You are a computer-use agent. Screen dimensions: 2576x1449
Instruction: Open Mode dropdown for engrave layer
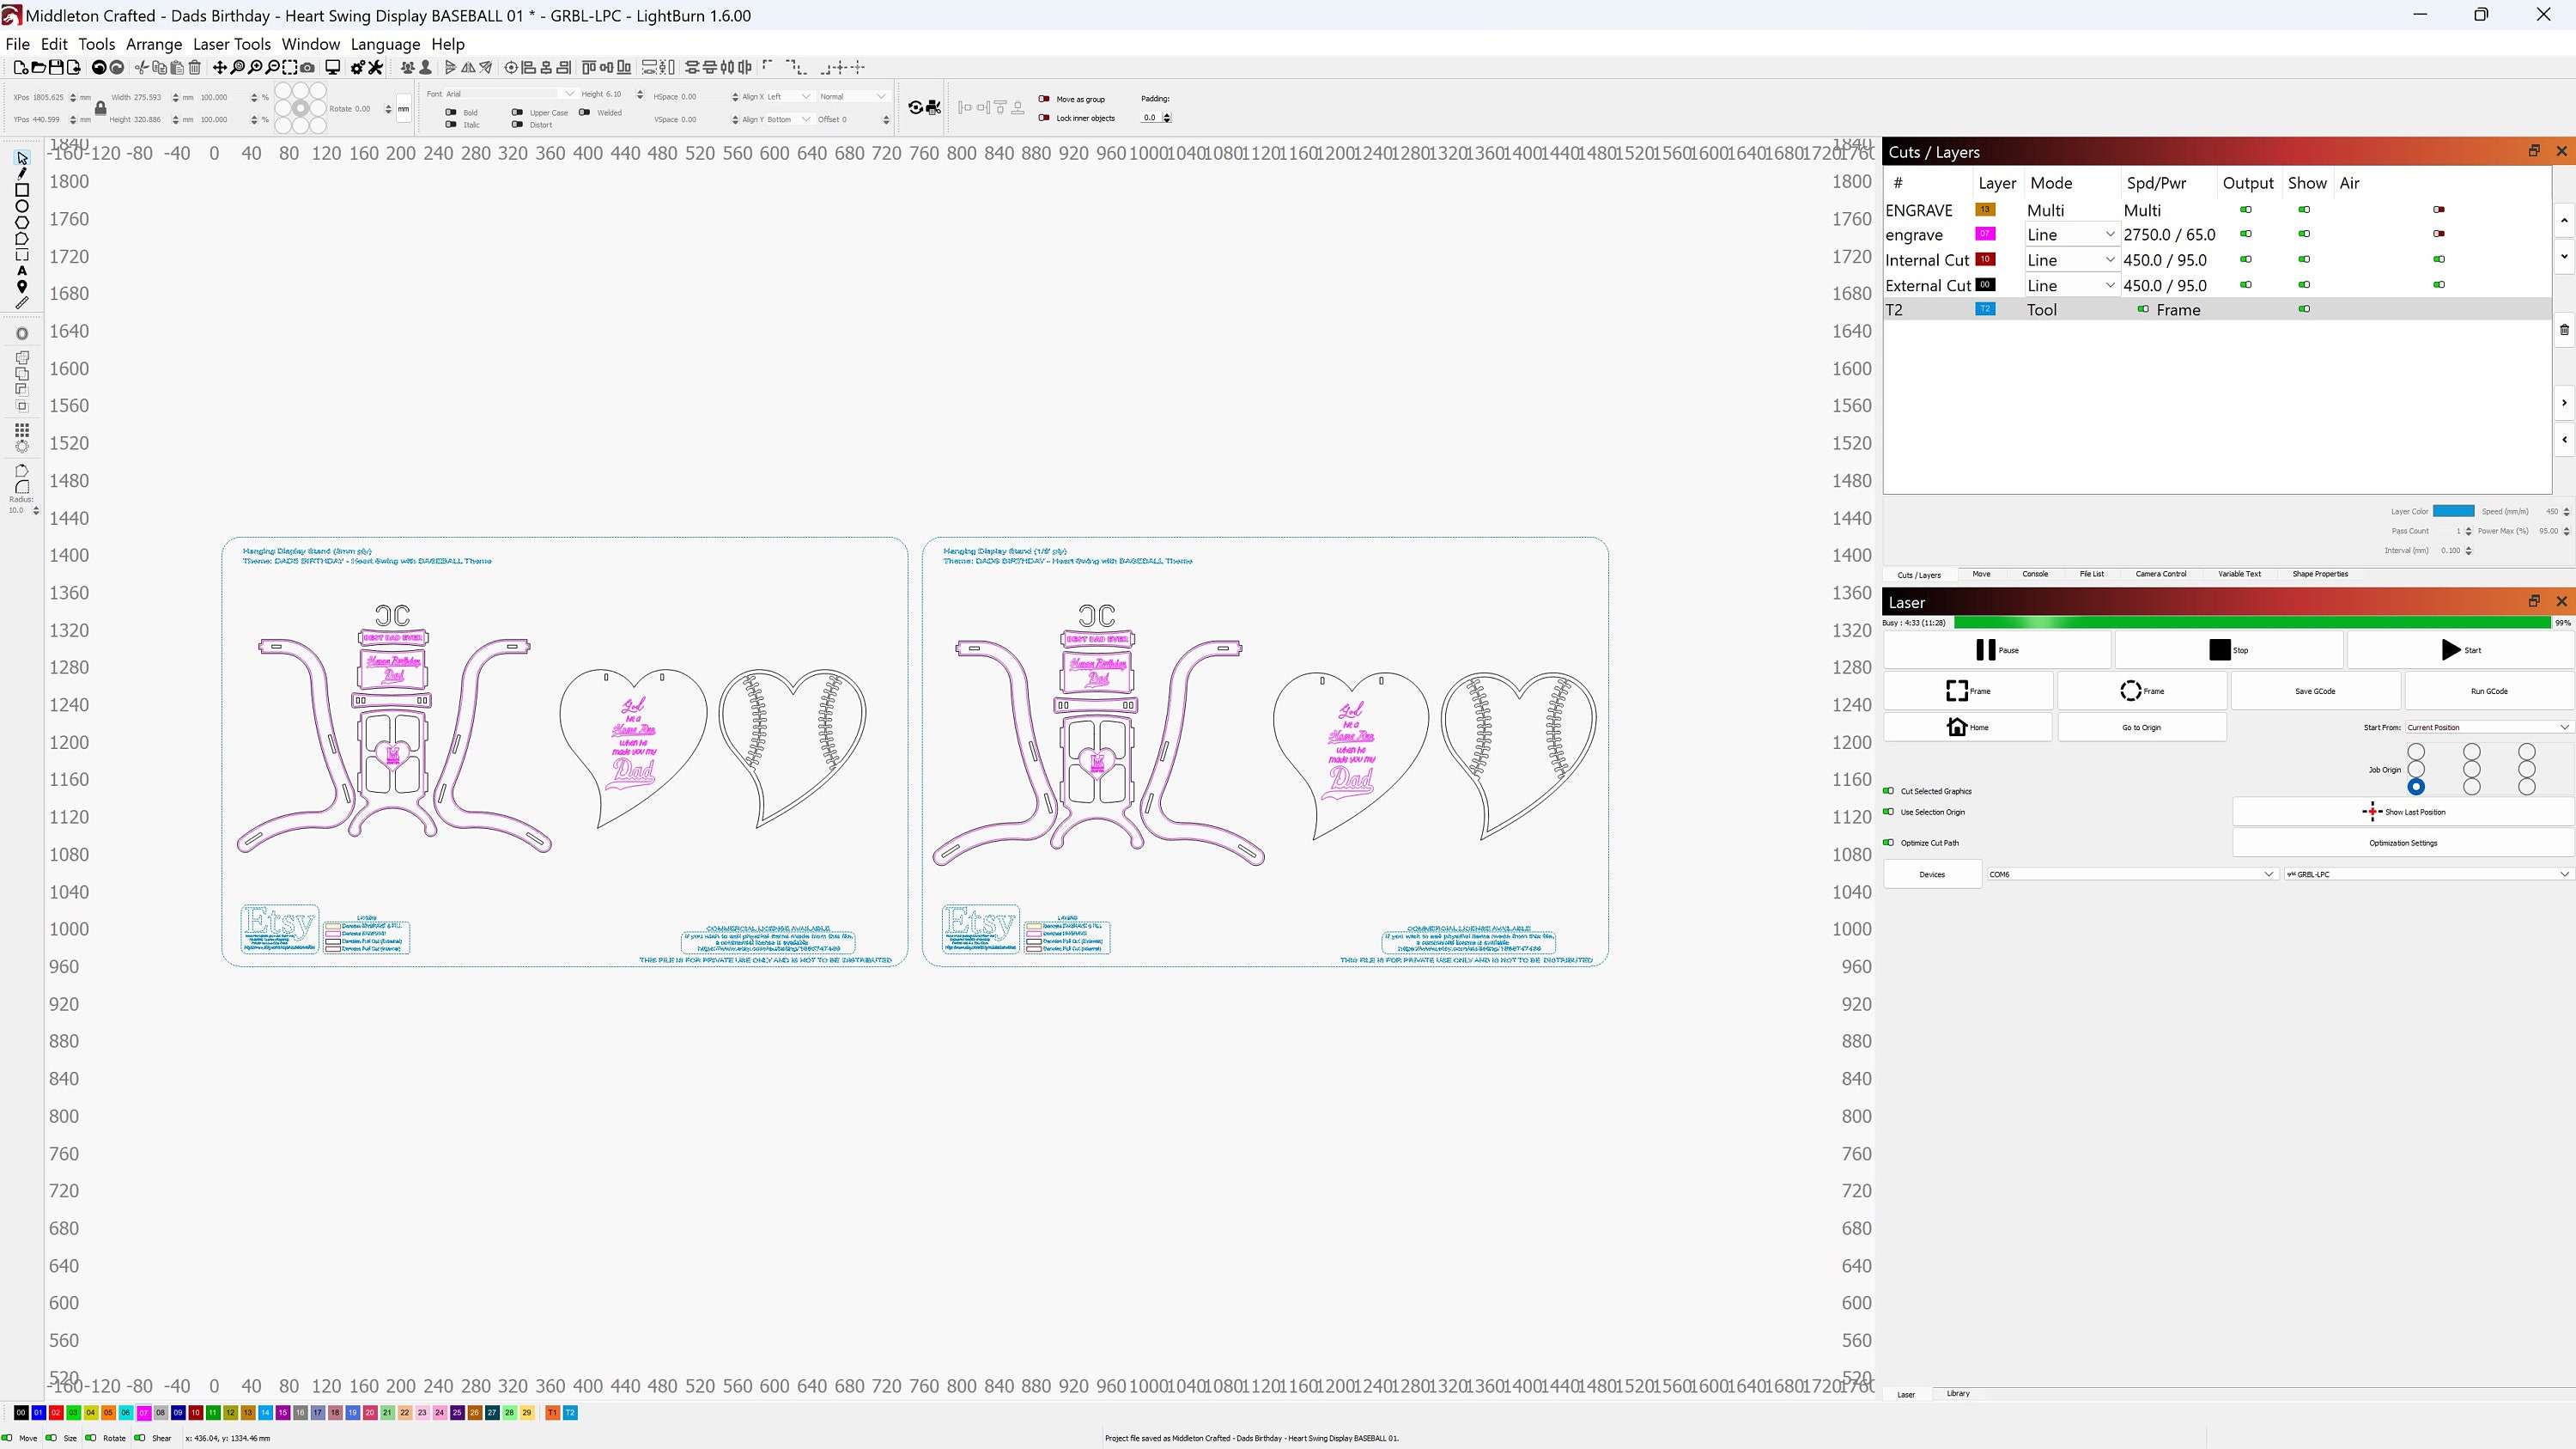[x=2071, y=235]
